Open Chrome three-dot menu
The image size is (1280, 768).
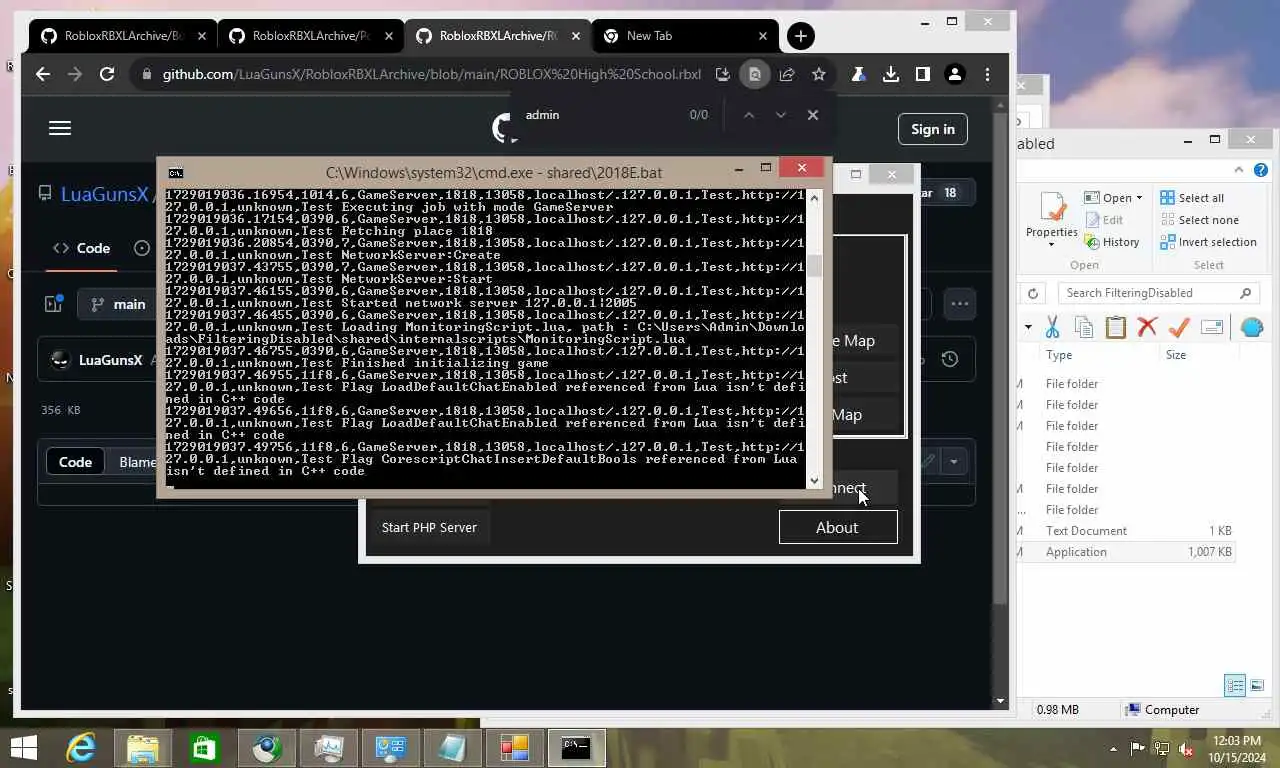[987, 74]
